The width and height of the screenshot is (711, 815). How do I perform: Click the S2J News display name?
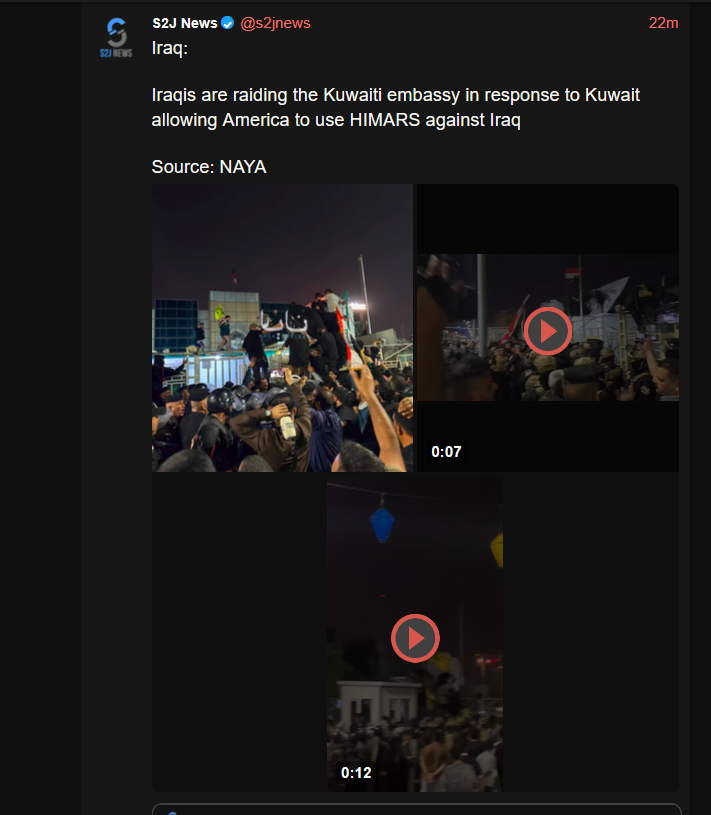click(185, 23)
